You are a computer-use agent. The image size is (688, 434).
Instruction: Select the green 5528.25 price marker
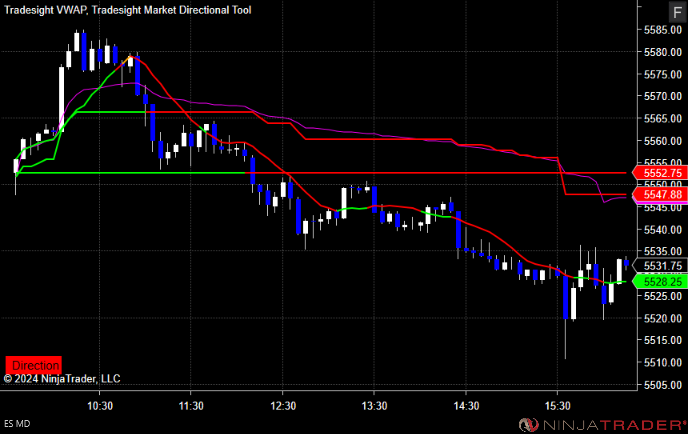[660, 282]
